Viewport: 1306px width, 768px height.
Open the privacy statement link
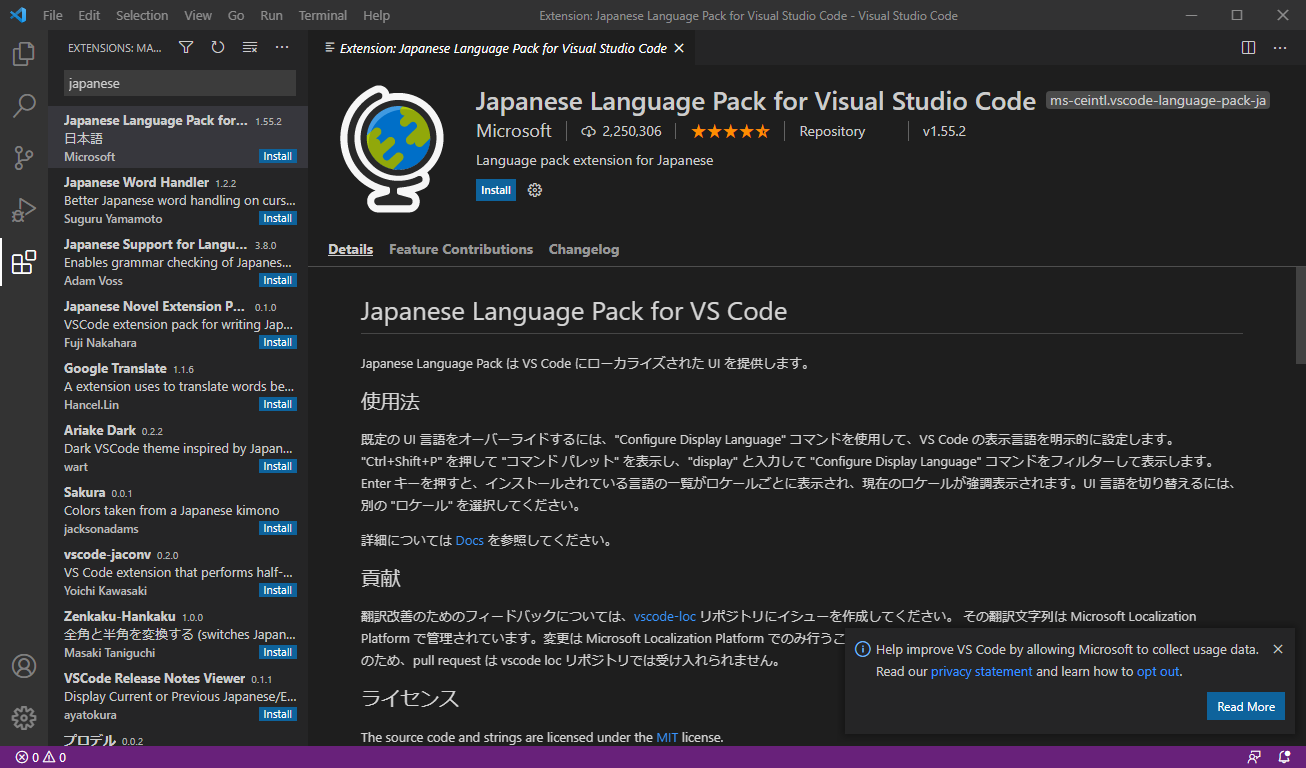click(x=981, y=671)
